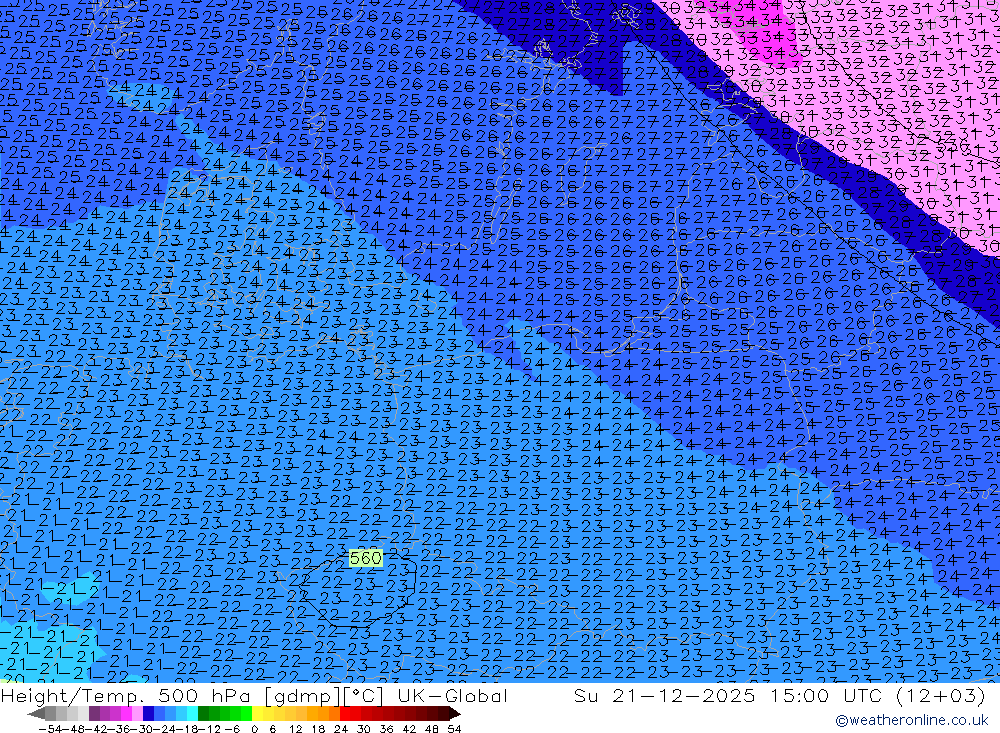Pick the dark blue legend swatch
This screenshot has height=733, width=1000.
(x=149, y=714)
